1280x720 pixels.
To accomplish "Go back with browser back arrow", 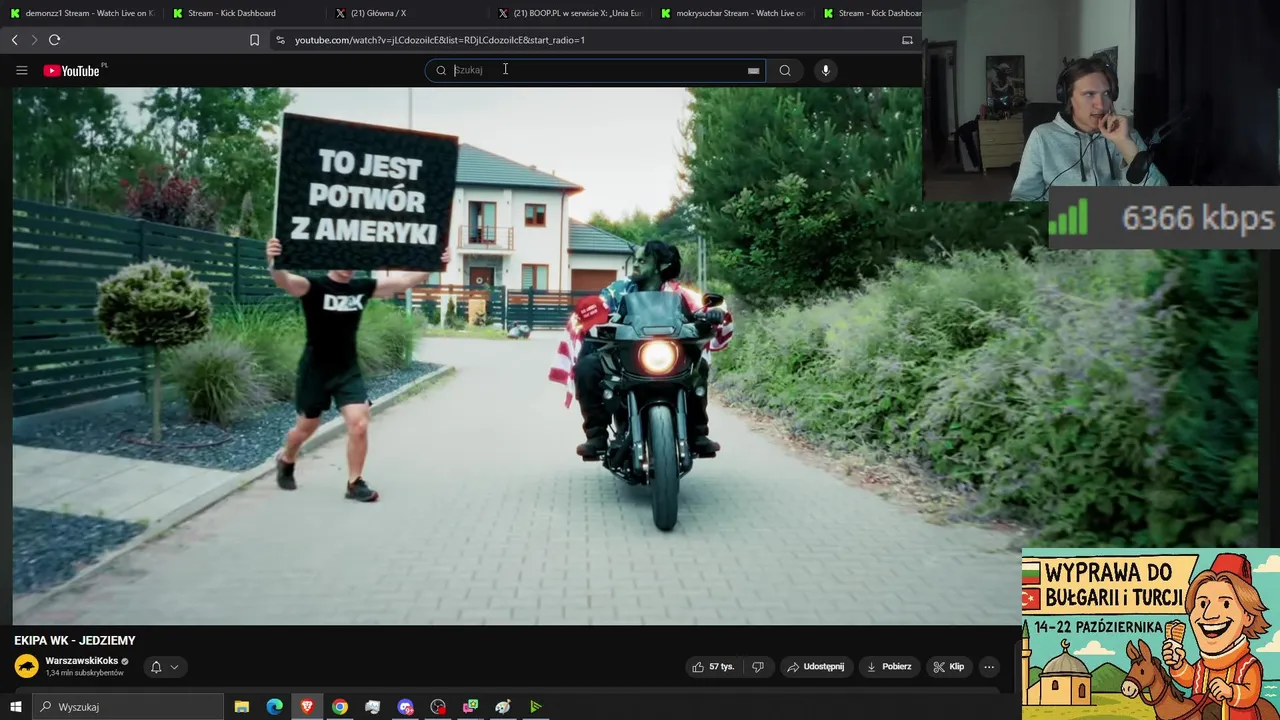I will 14,40.
